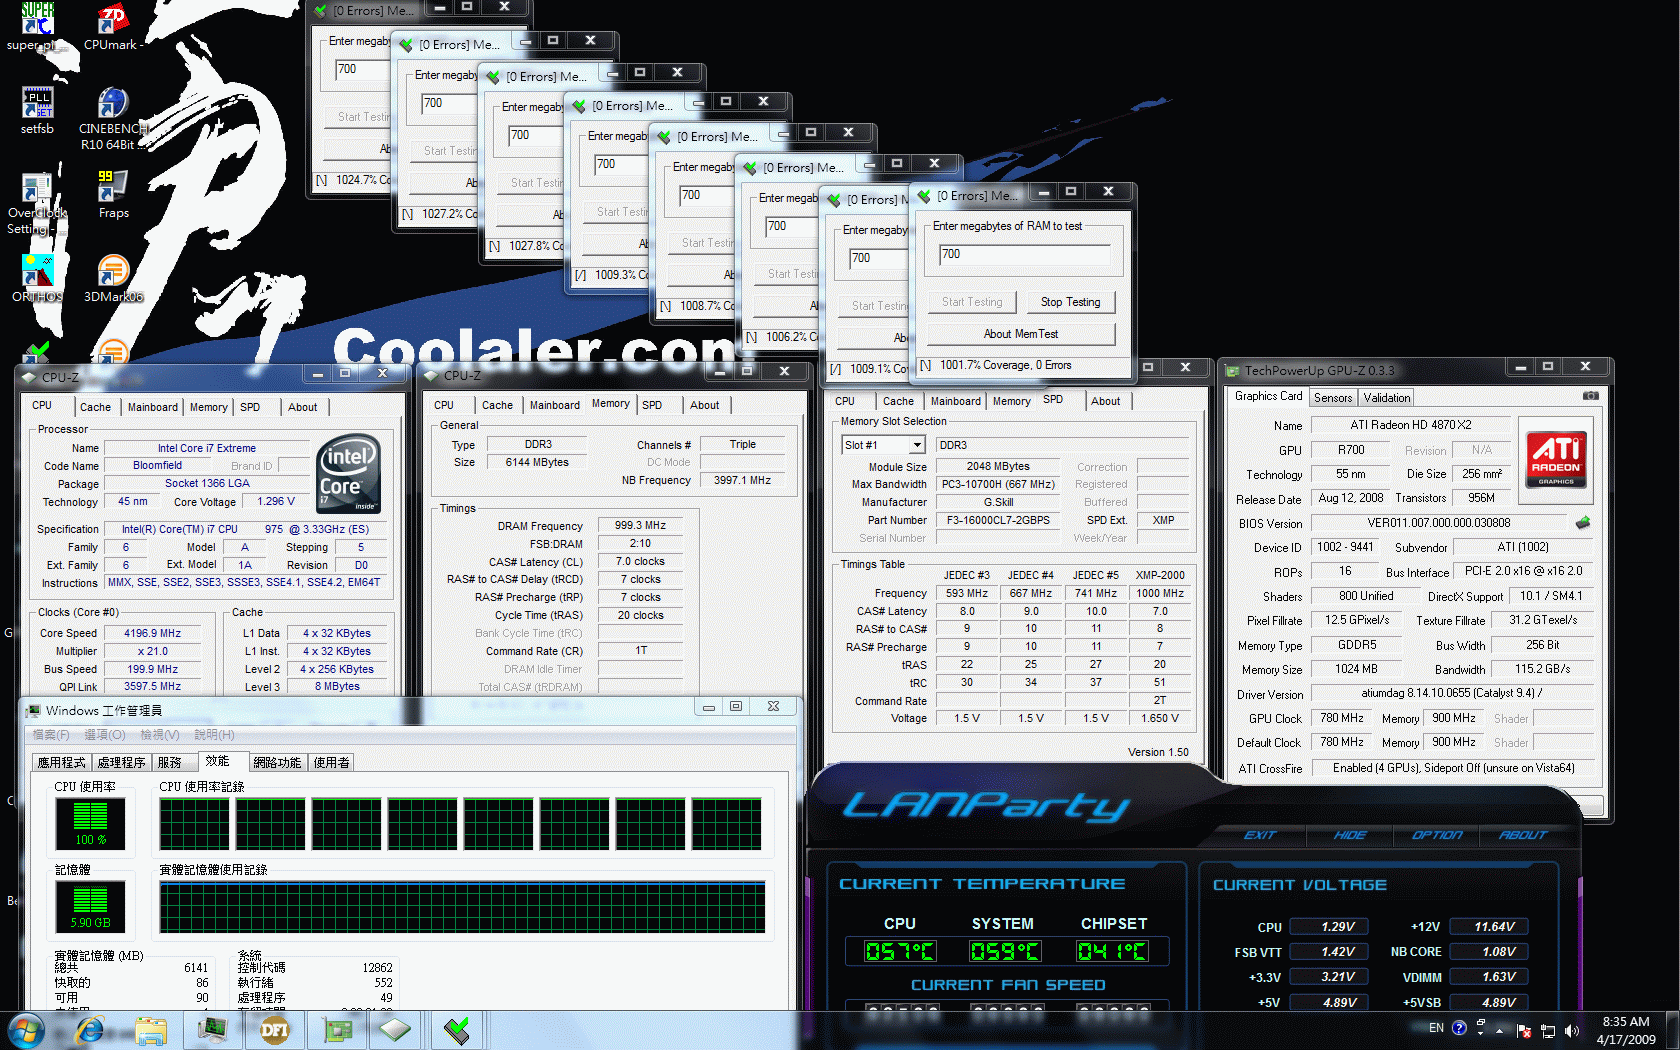Screen dimensions: 1680x1050
Task: Select 處理程序 tab in Task Manager
Action: click(121, 762)
